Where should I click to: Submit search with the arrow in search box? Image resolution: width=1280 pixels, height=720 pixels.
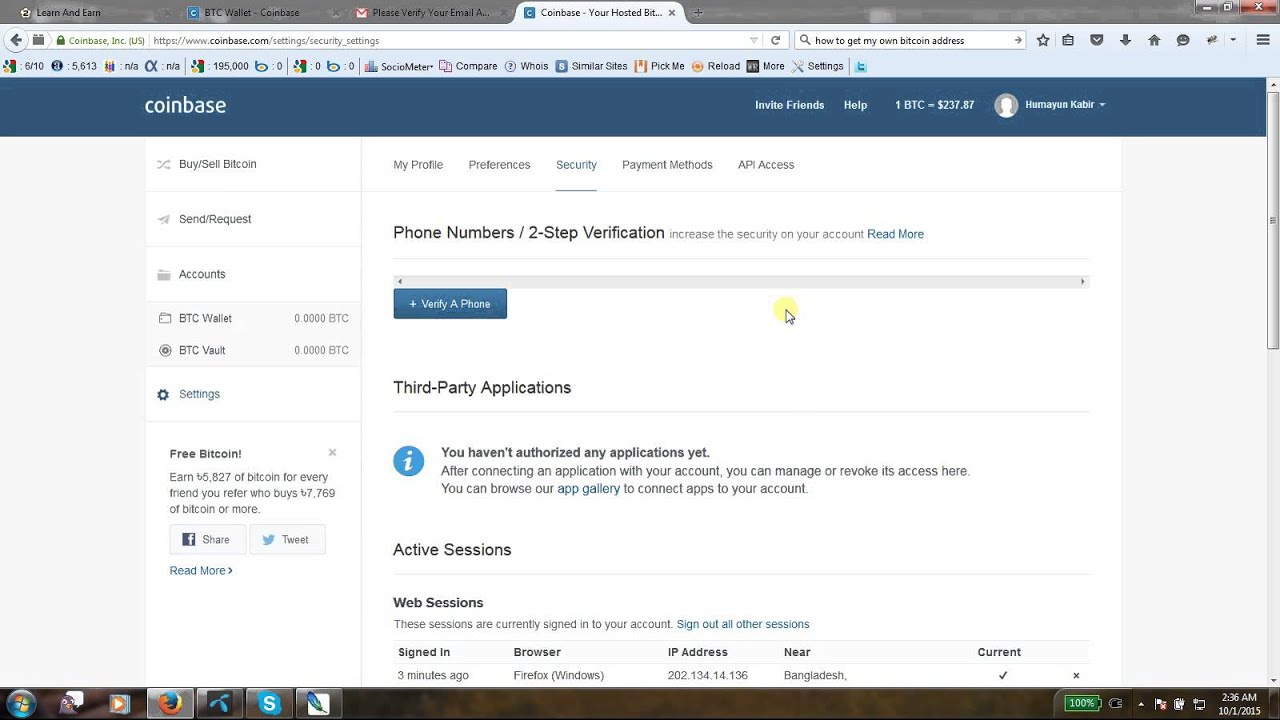click(1018, 40)
